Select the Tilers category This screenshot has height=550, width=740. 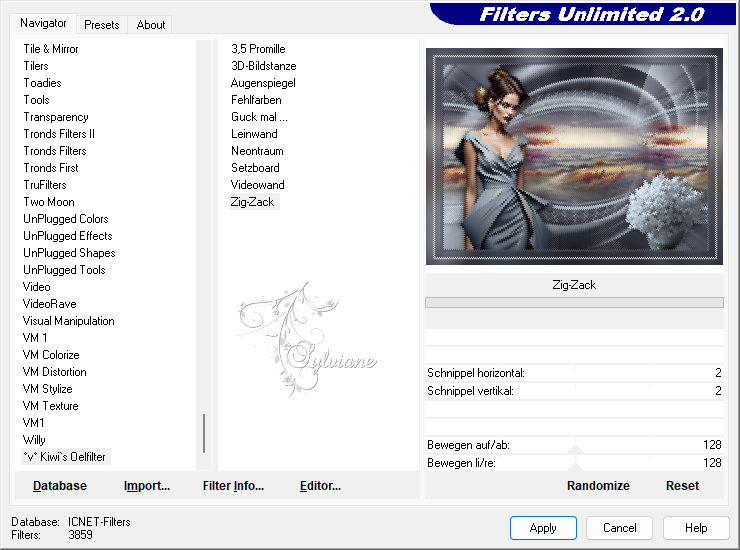pos(36,66)
